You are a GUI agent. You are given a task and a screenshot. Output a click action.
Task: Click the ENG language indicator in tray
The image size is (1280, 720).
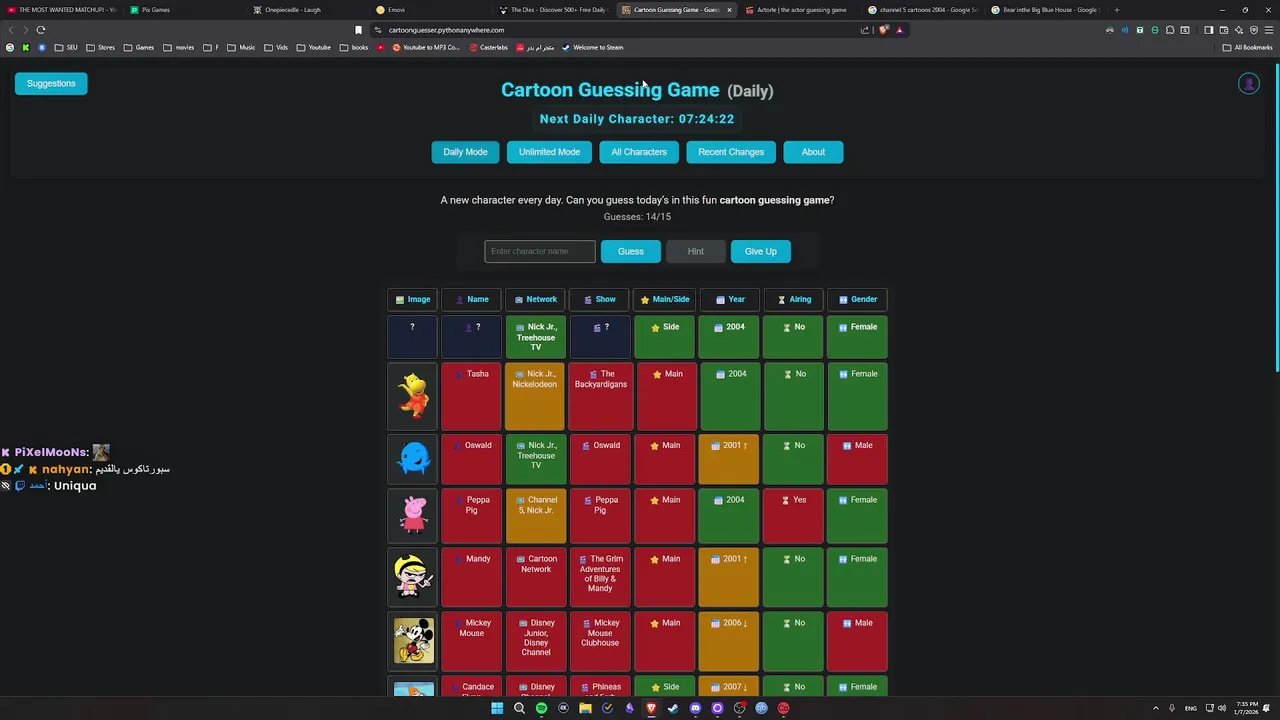coord(1190,708)
